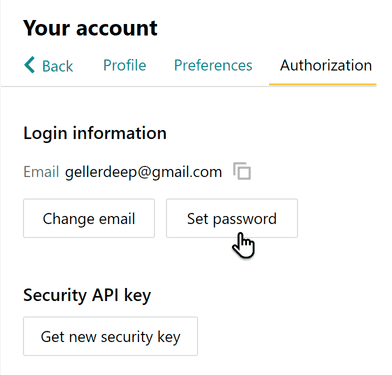Viewport: 392px width, 375px height.
Task: Click the Change email button
Action: [x=89, y=218]
